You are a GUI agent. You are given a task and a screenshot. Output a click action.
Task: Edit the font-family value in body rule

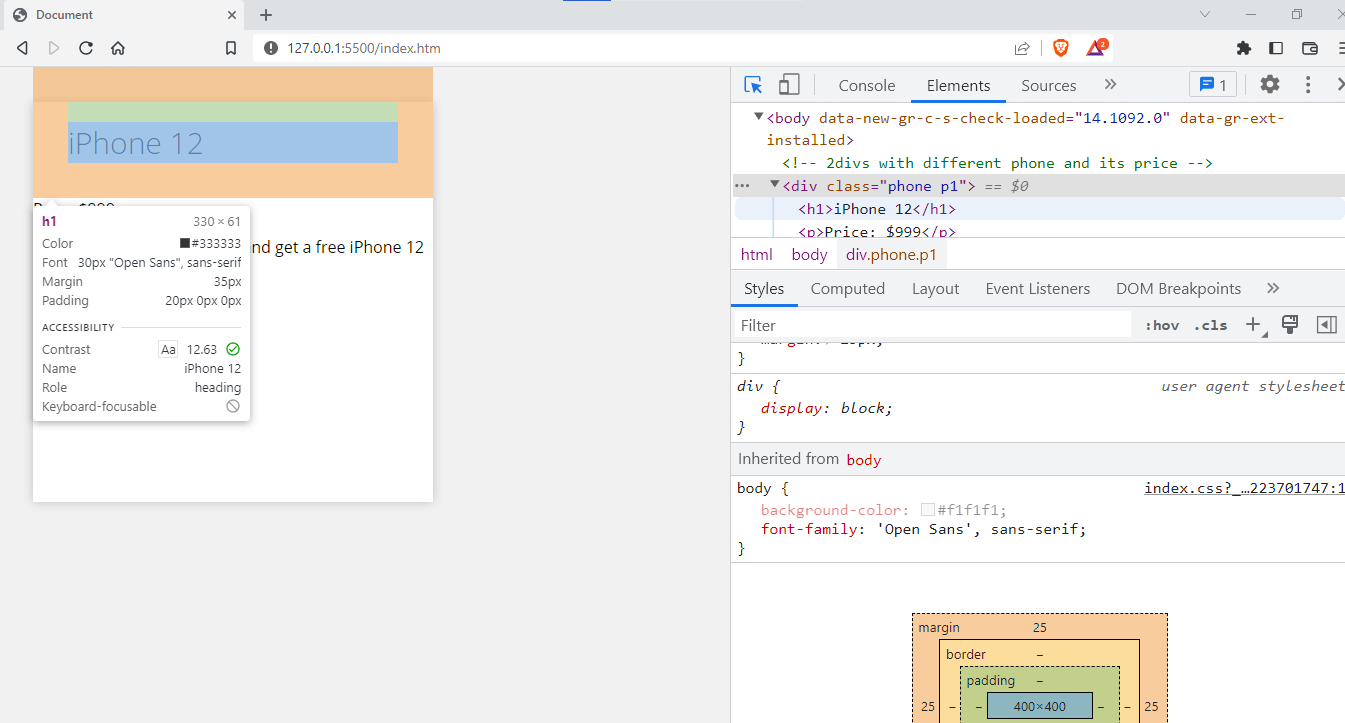coord(976,529)
